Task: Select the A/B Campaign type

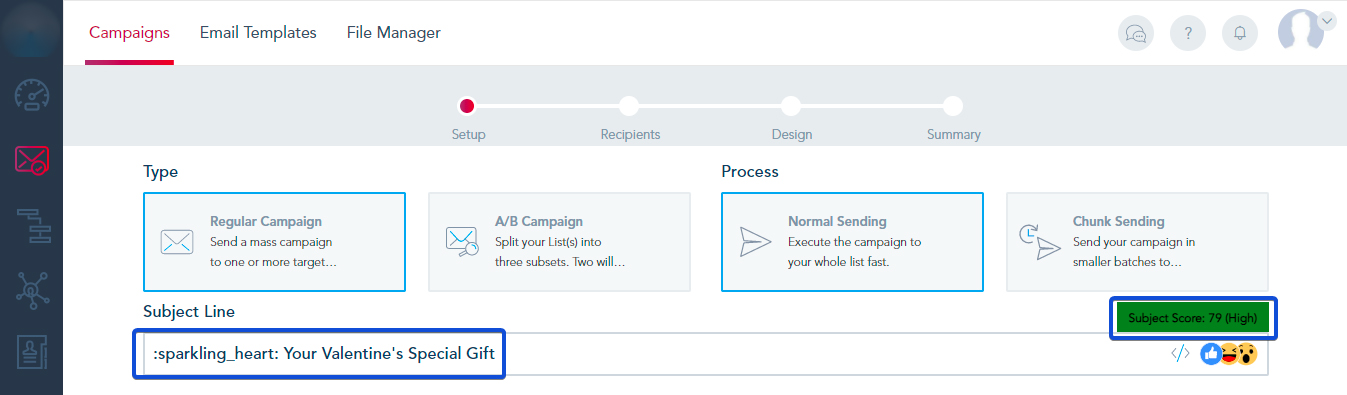Action: (559, 242)
